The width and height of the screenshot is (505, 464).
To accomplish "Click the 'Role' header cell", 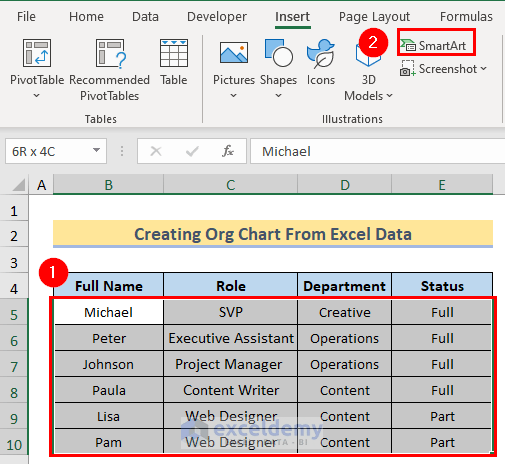I will [231, 286].
